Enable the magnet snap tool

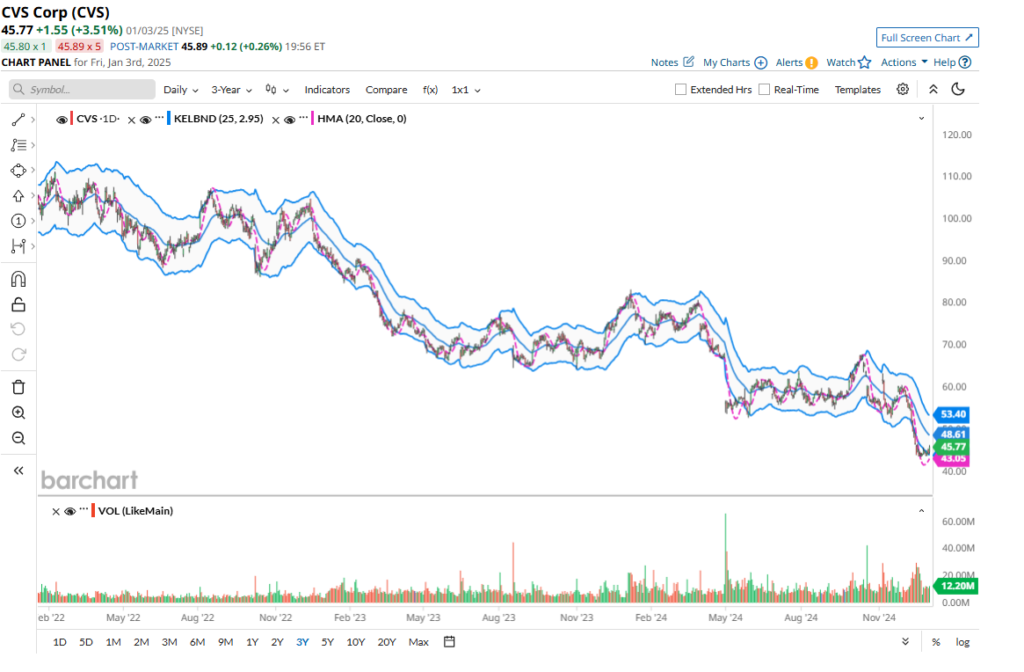click(18, 279)
